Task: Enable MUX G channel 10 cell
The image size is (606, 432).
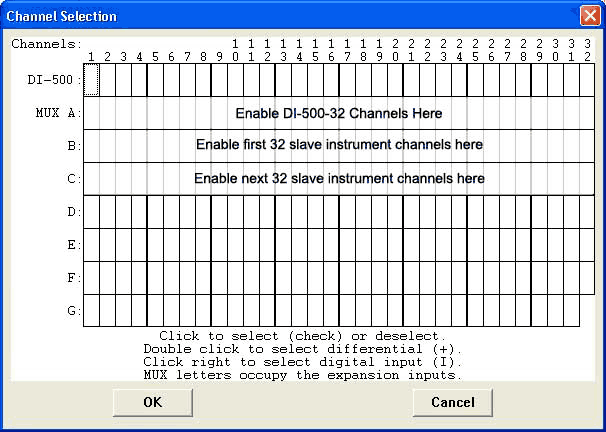Action: point(235,311)
